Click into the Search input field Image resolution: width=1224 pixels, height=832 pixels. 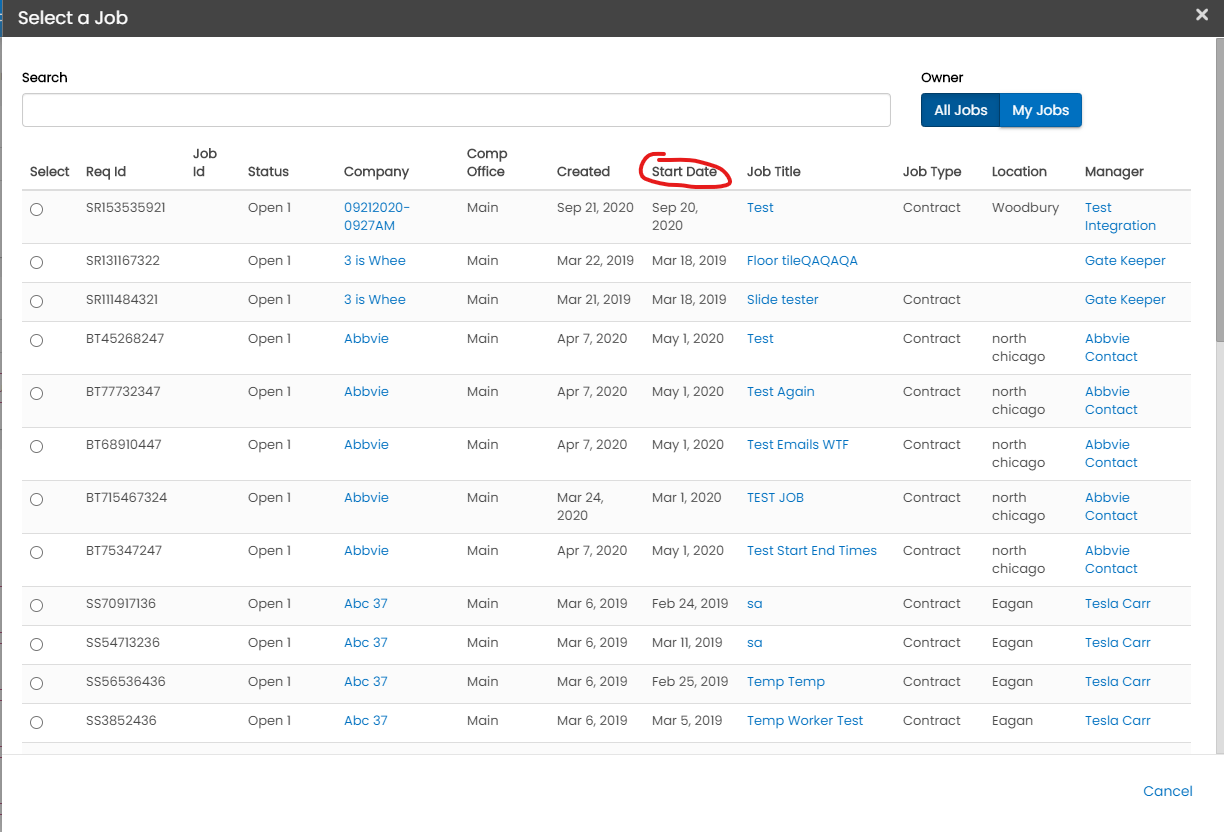point(456,110)
